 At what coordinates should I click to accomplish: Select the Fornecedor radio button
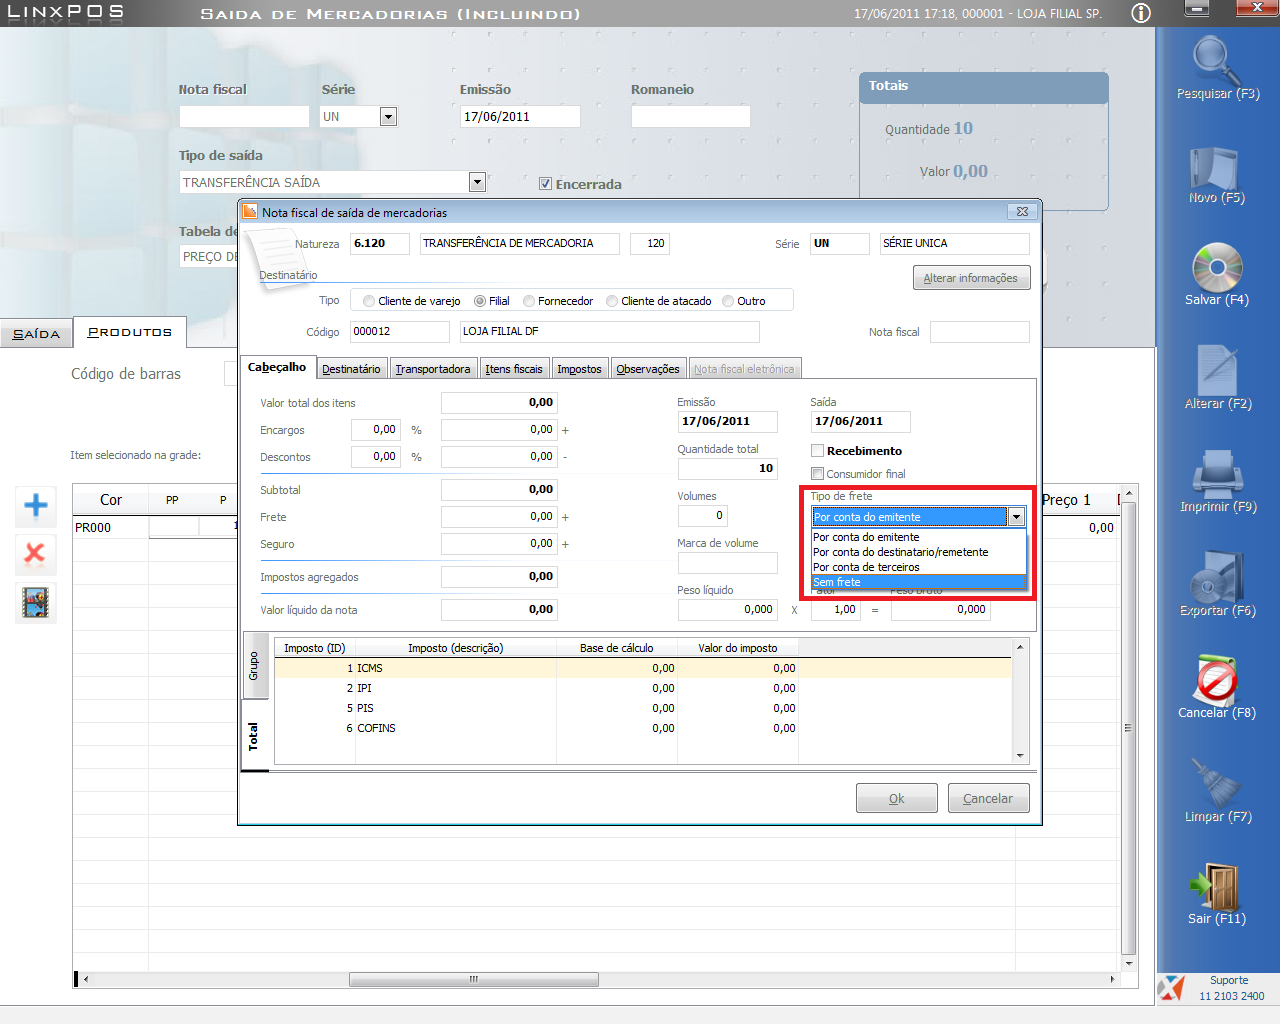[x=529, y=301]
